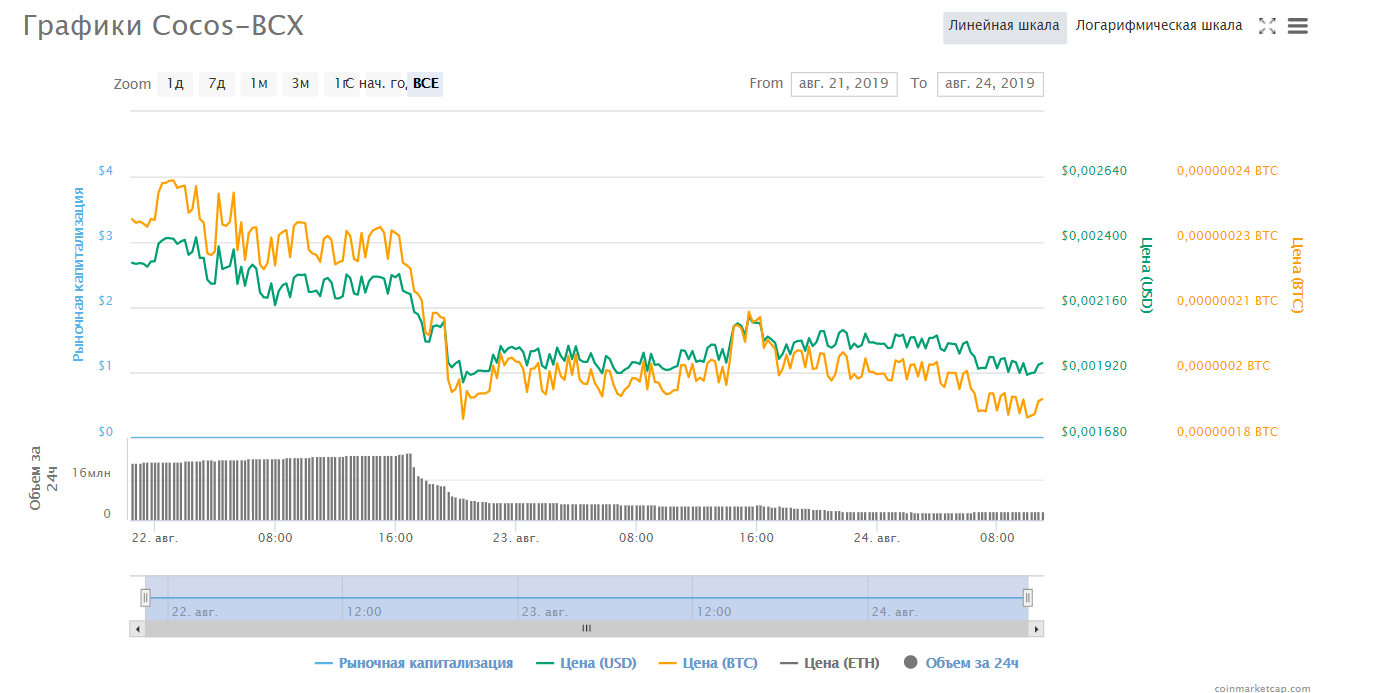Viewport: 1379px width, 693px height.
Task: Open the coinmarketcap.com credit link
Action: pos(1262,688)
